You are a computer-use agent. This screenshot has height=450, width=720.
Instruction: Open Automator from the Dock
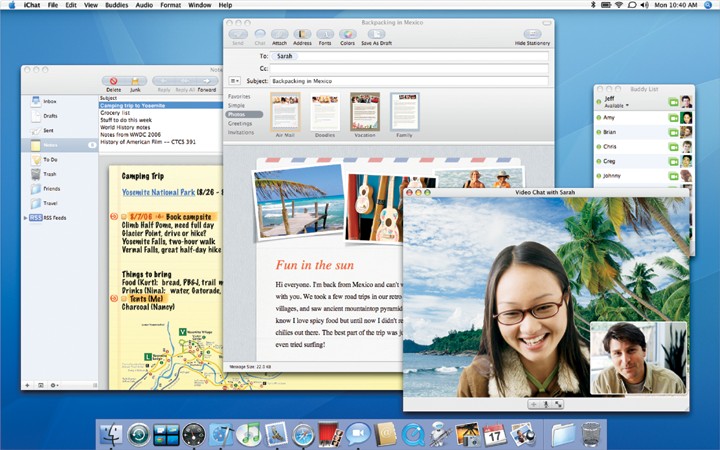click(440, 434)
